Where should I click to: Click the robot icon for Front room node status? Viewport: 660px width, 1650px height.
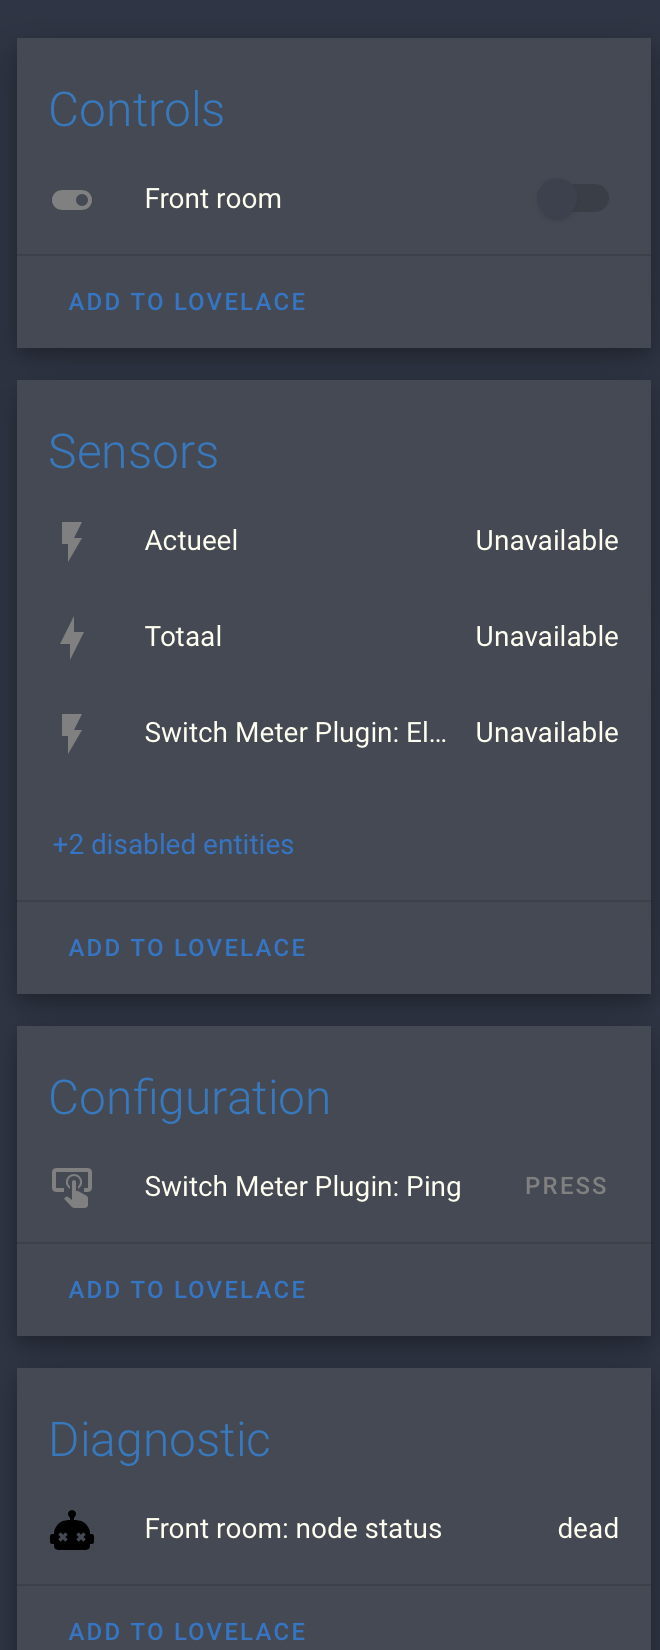(71, 1528)
